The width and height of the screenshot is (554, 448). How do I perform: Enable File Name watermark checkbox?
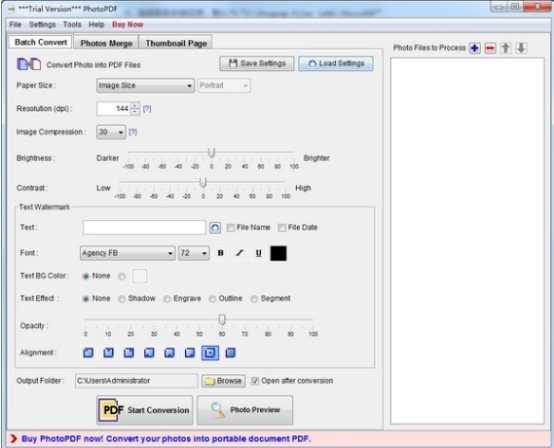click(x=231, y=228)
